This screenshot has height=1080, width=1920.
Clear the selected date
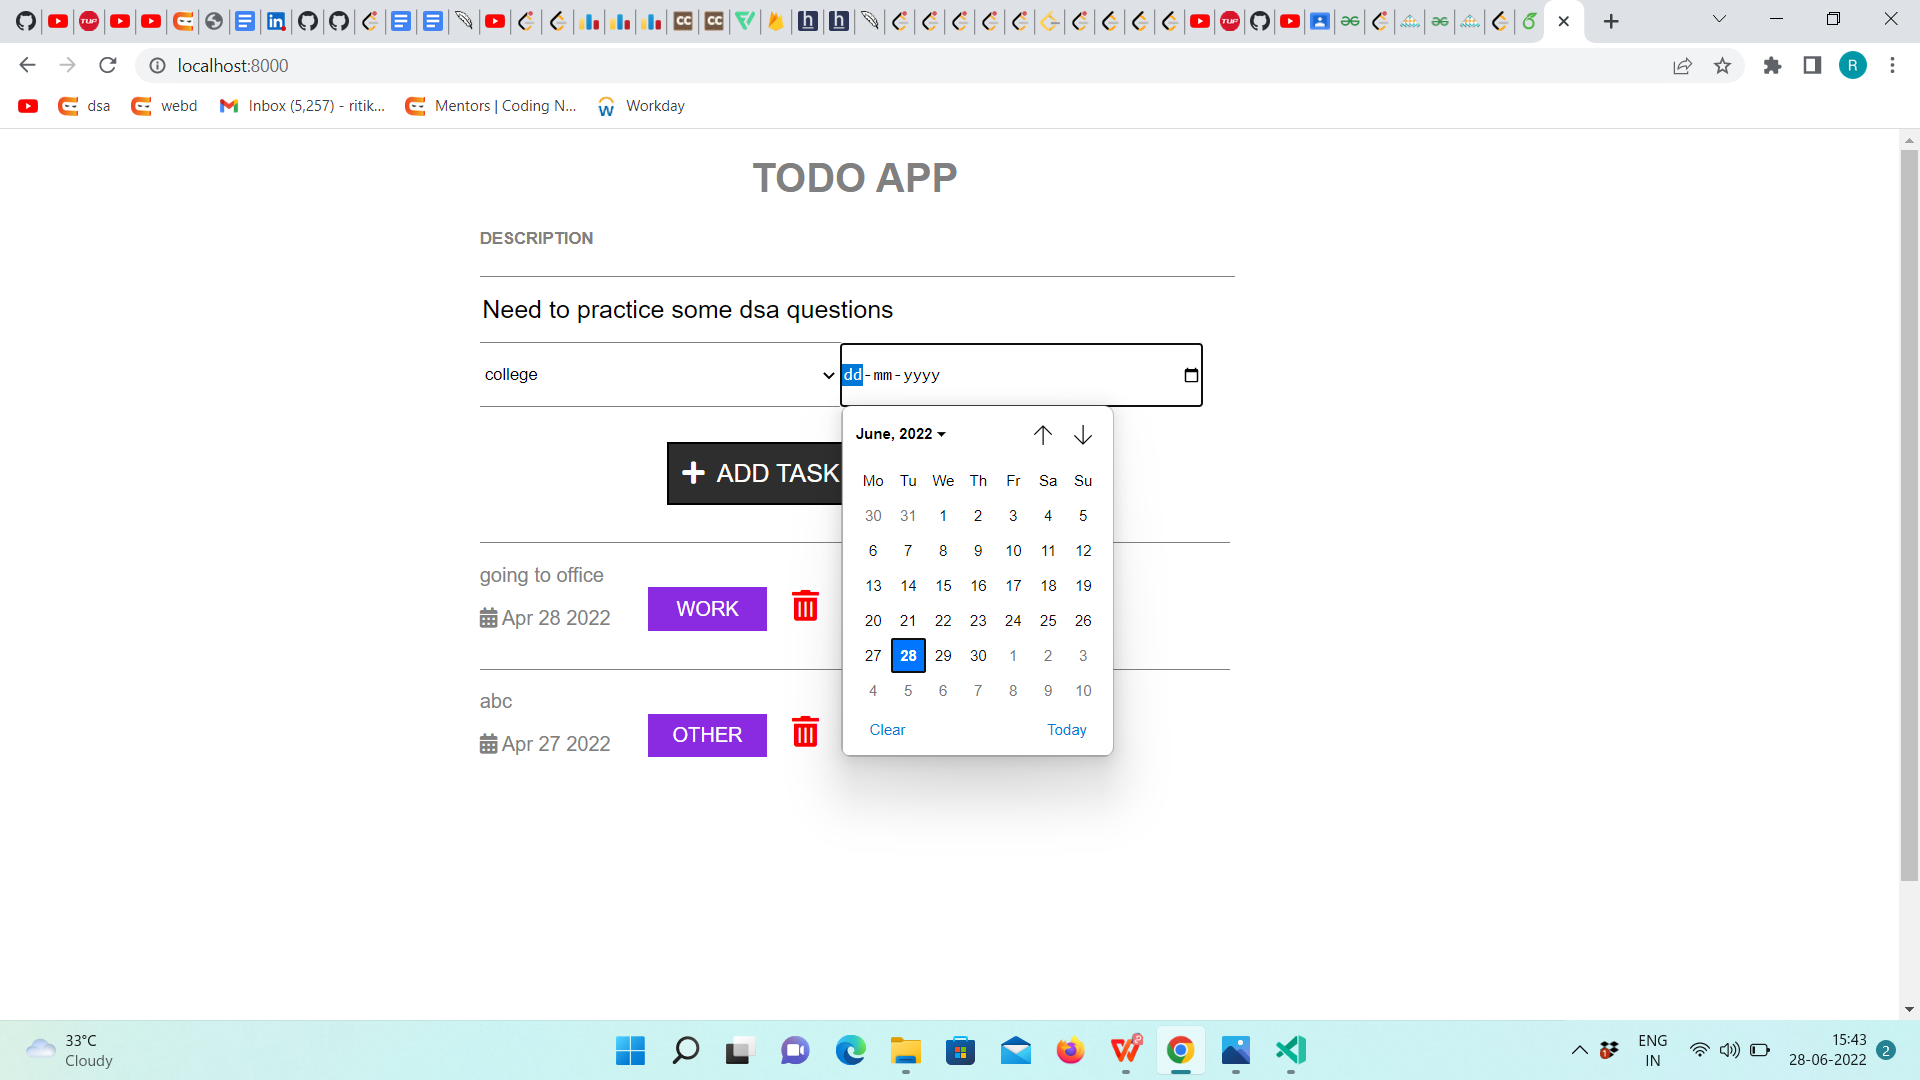(887, 730)
